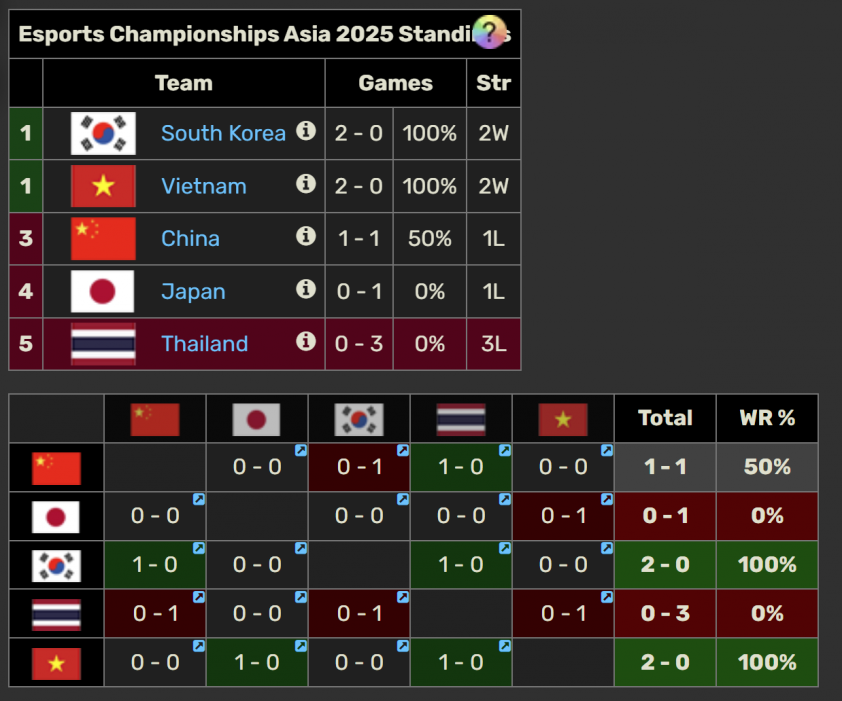
Task: Open the info icon next to China
Action: [306, 236]
